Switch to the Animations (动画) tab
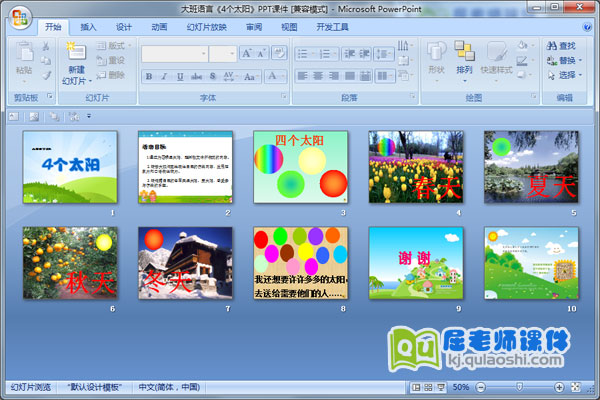Screen dimensions: 600x400 159,27
